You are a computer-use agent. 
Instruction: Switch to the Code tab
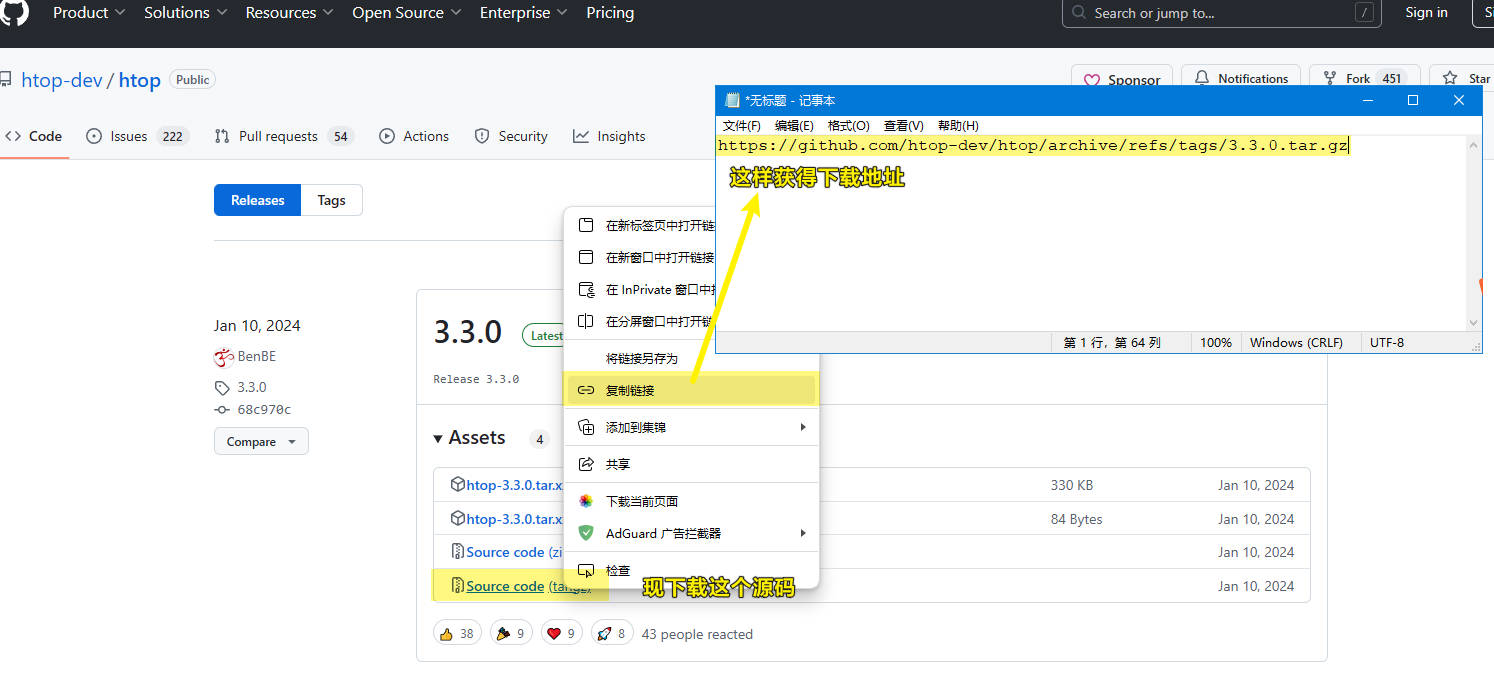[34, 136]
